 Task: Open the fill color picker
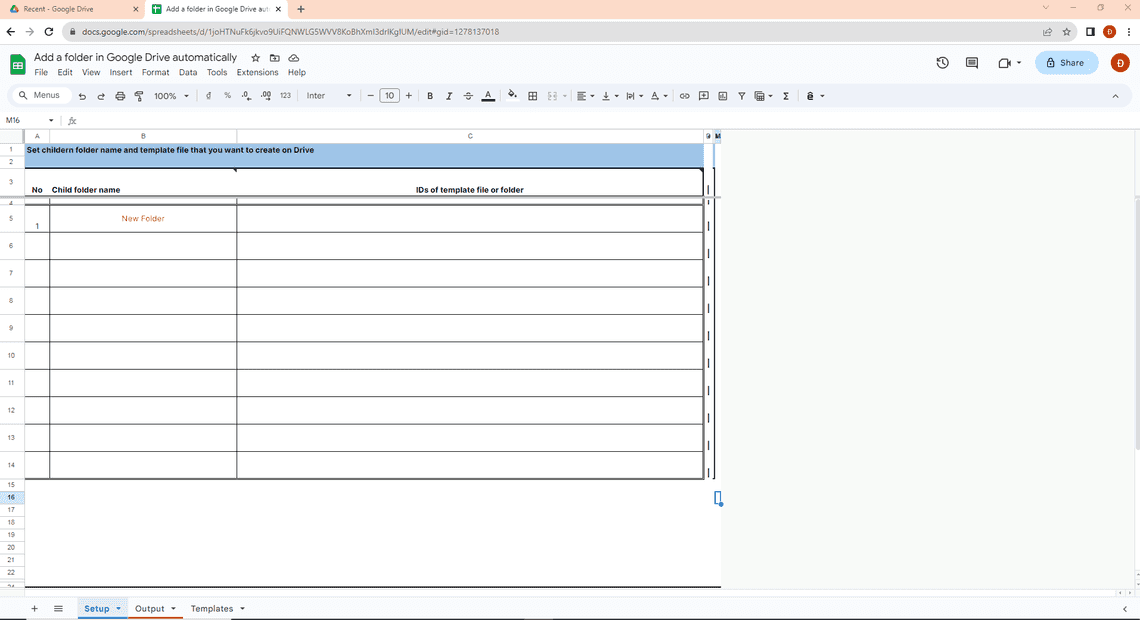click(512, 96)
